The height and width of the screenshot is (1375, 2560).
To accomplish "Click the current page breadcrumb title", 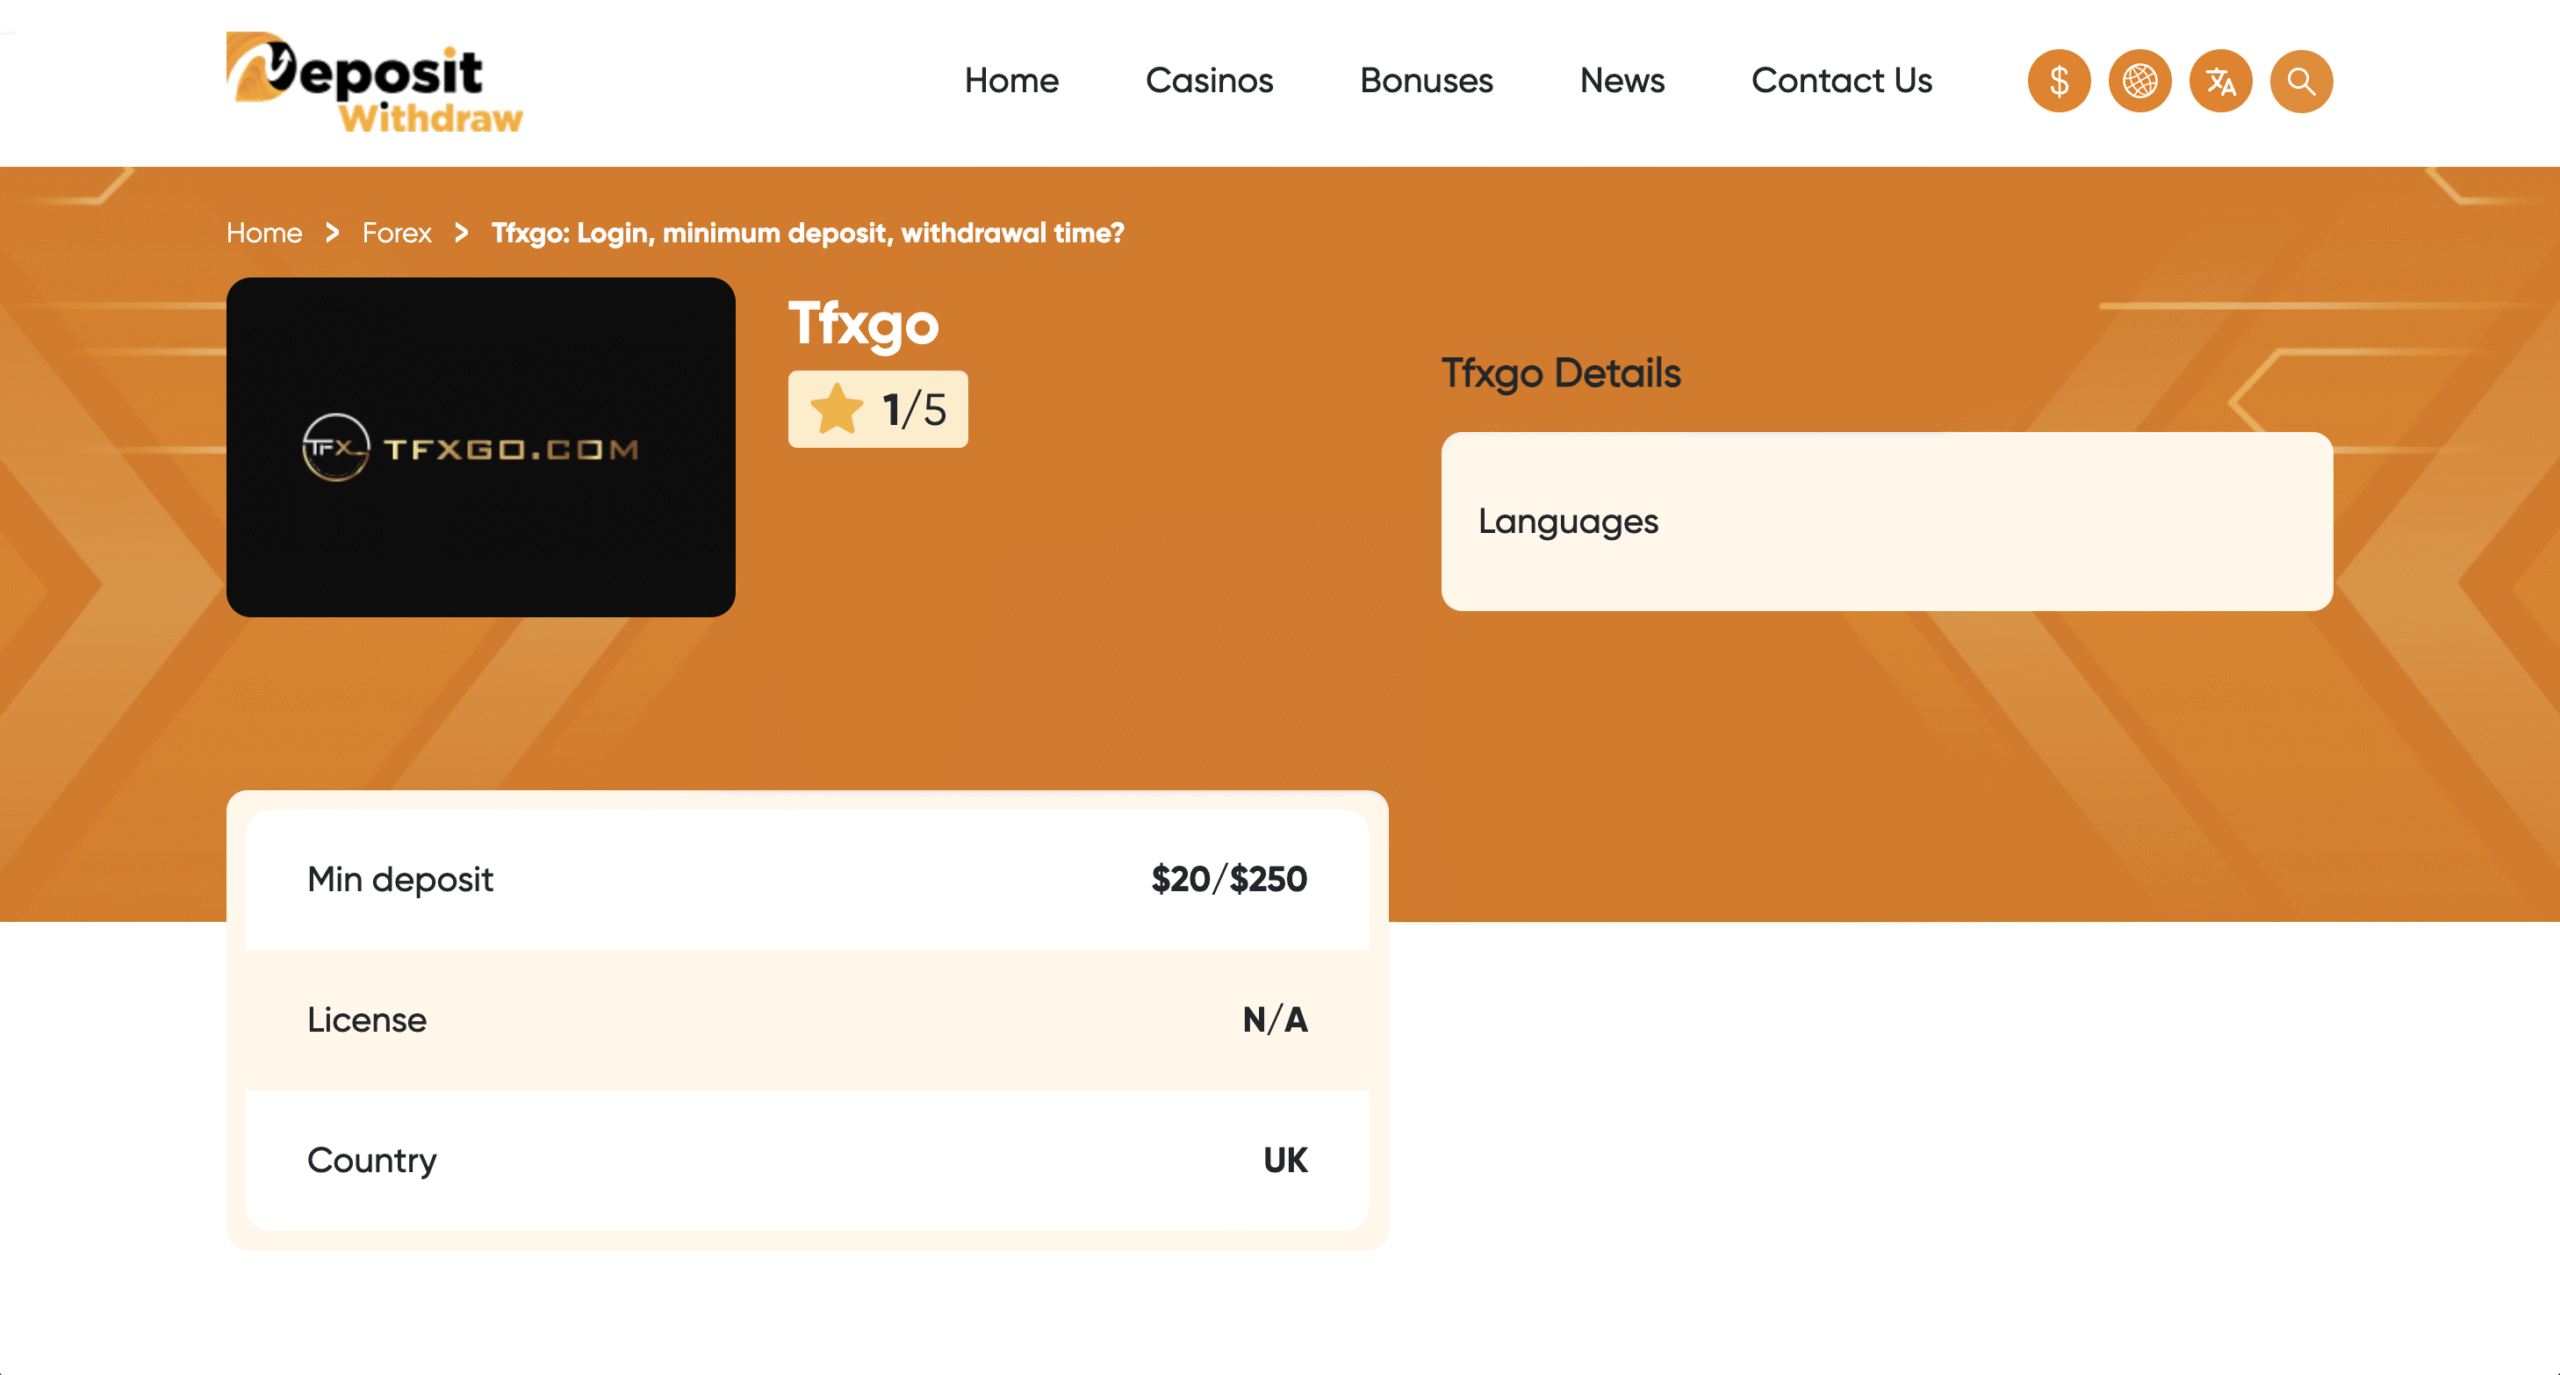I will click(x=807, y=233).
